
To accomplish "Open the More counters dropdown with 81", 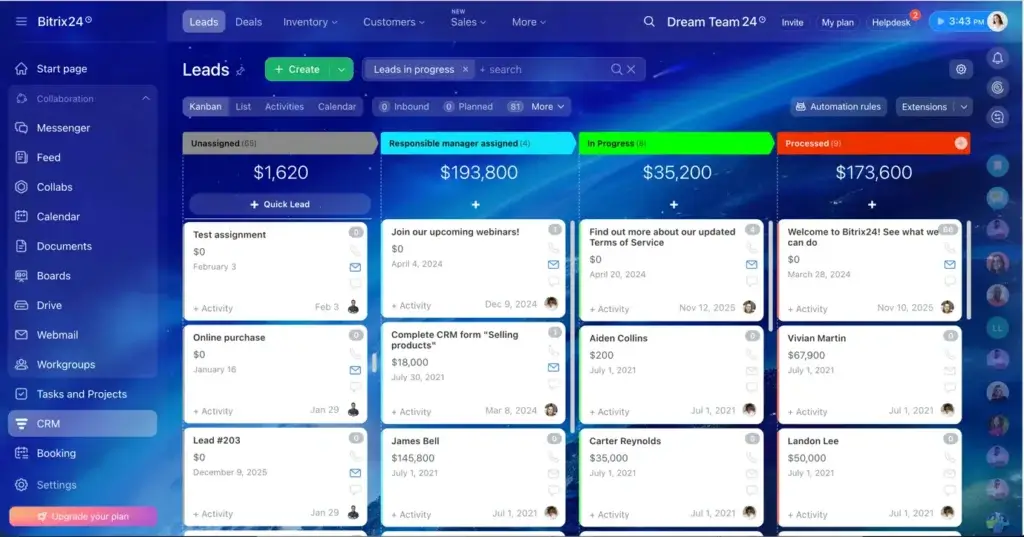I will coord(536,106).
